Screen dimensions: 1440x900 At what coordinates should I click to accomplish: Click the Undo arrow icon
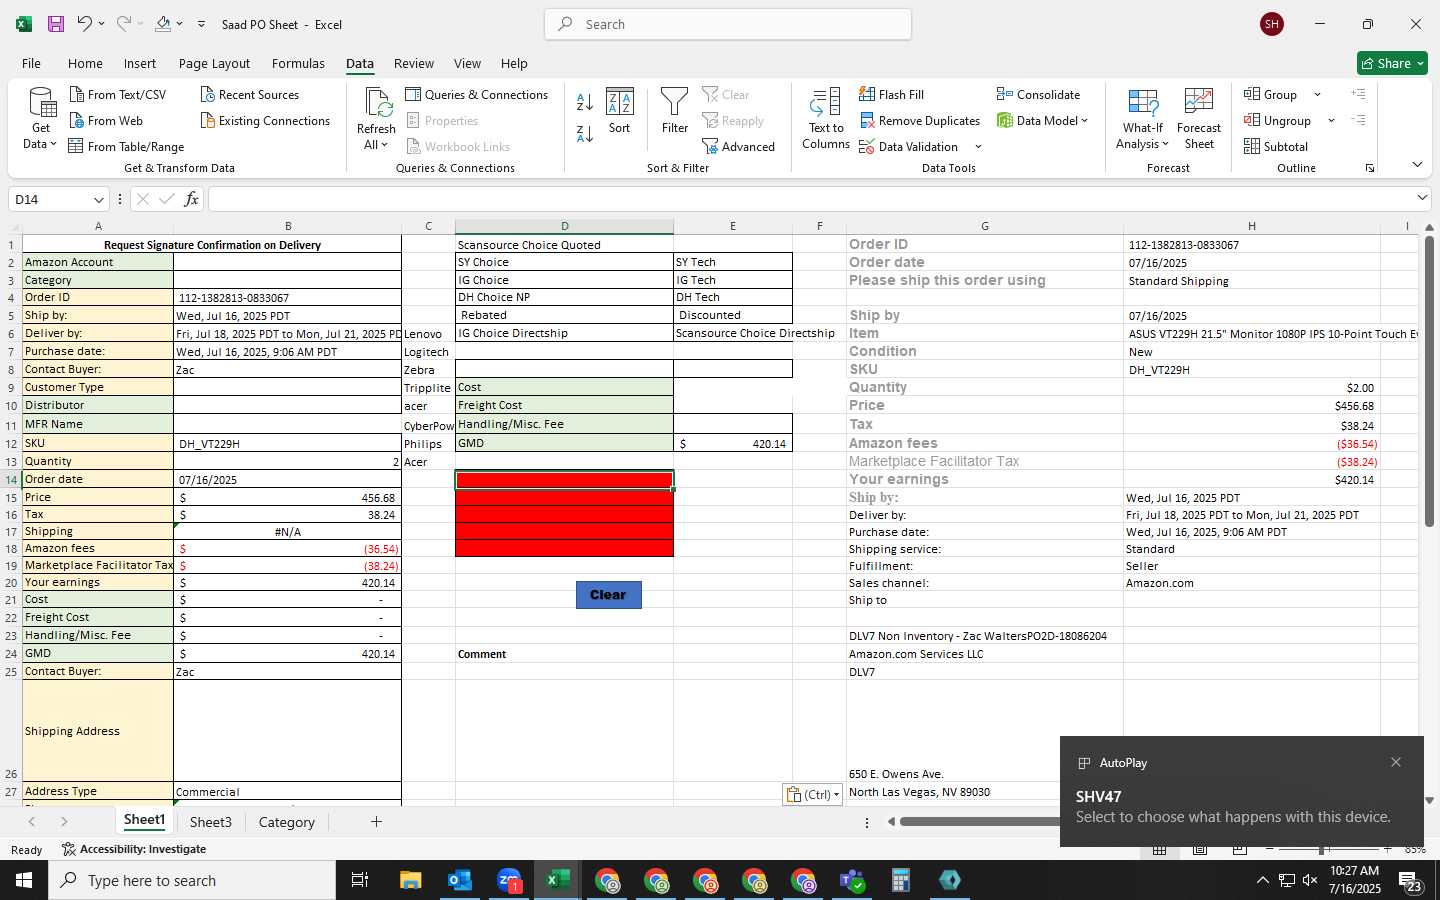(x=85, y=24)
